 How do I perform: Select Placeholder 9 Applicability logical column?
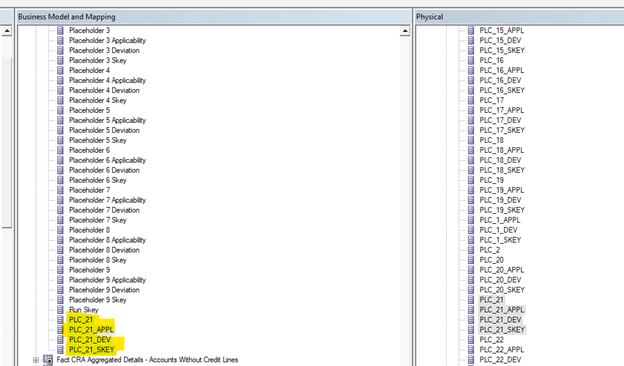pos(107,280)
